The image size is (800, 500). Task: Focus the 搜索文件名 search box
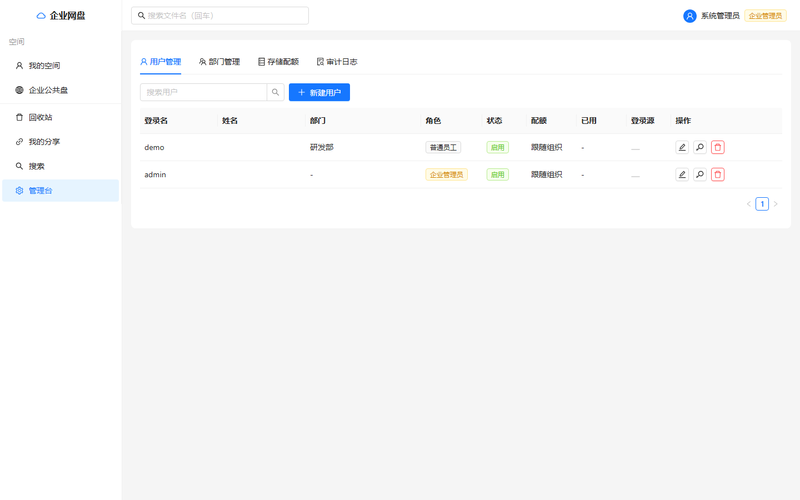(220, 16)
